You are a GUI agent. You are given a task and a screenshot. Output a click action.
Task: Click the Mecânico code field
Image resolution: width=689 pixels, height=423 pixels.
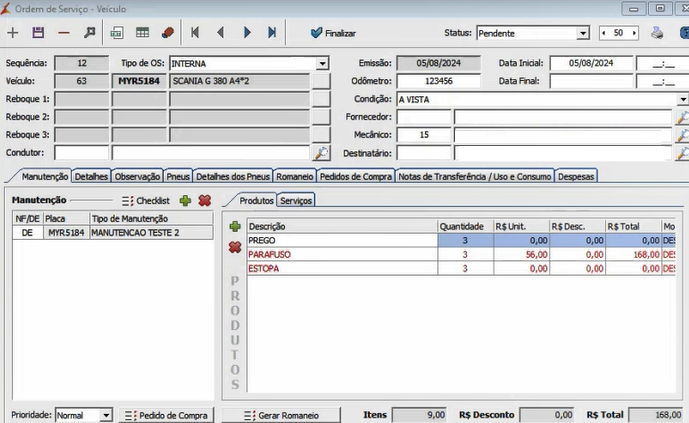(x=424, y=135)
